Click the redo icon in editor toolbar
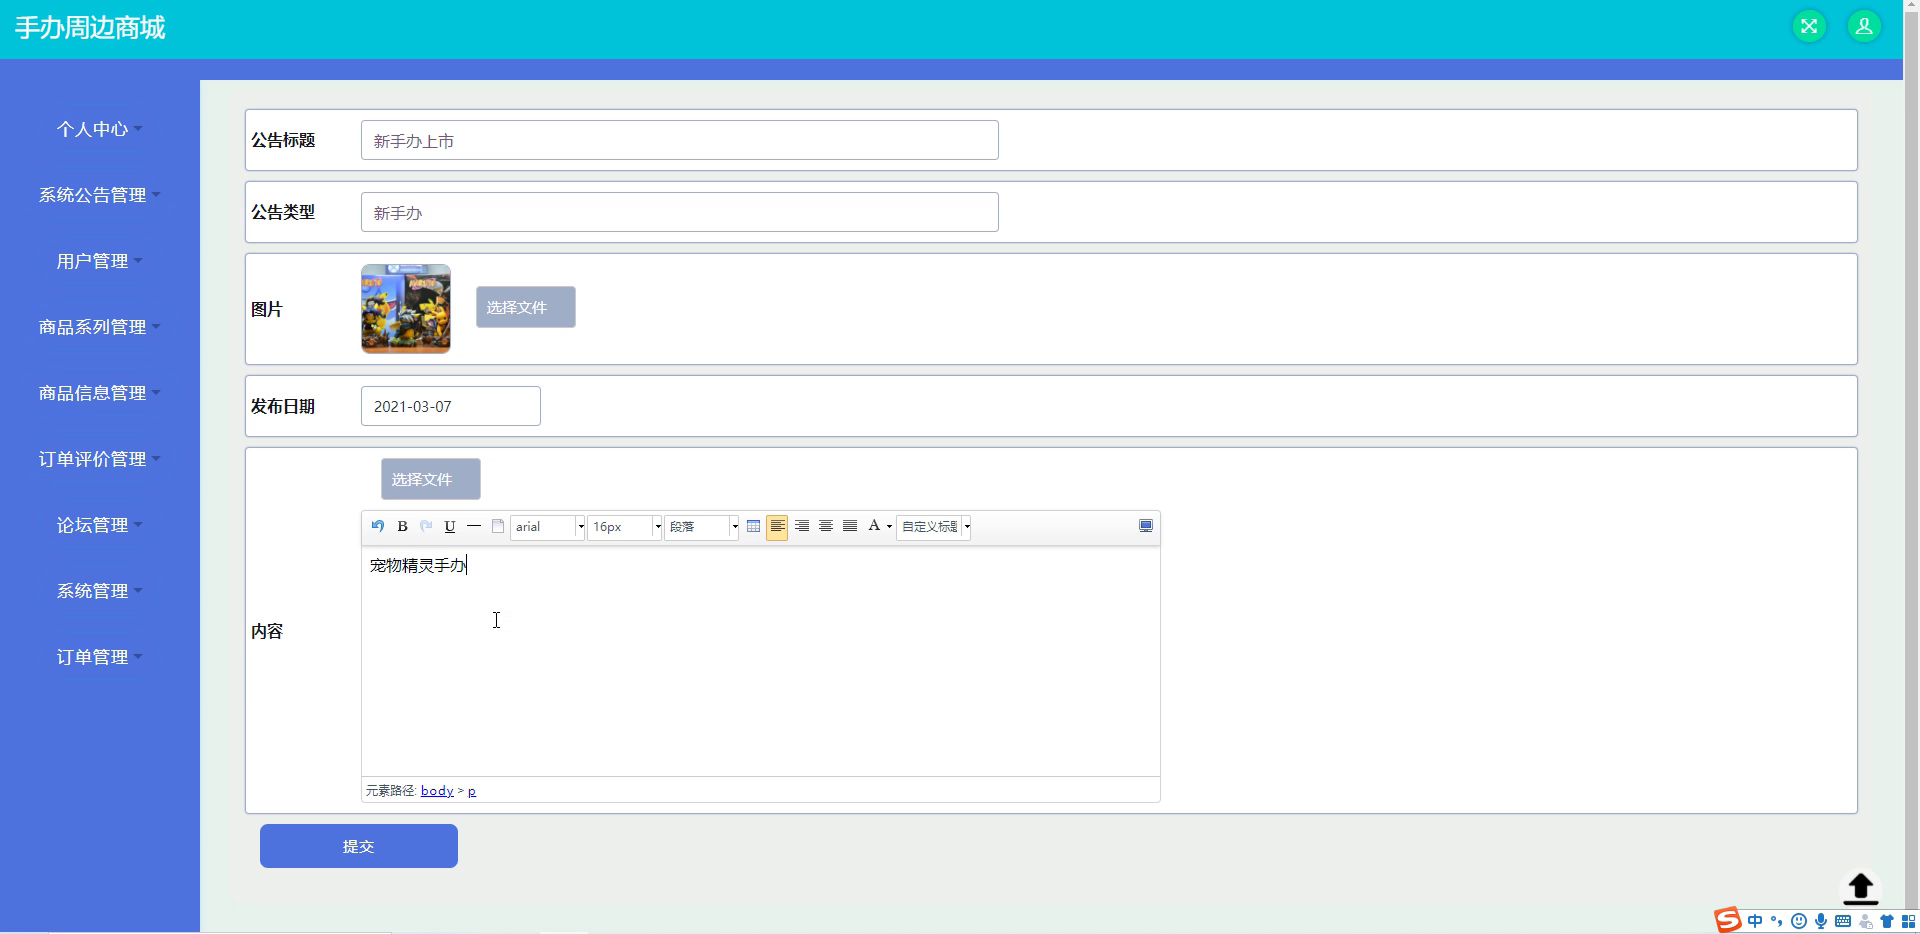 (x=426, y=526)
